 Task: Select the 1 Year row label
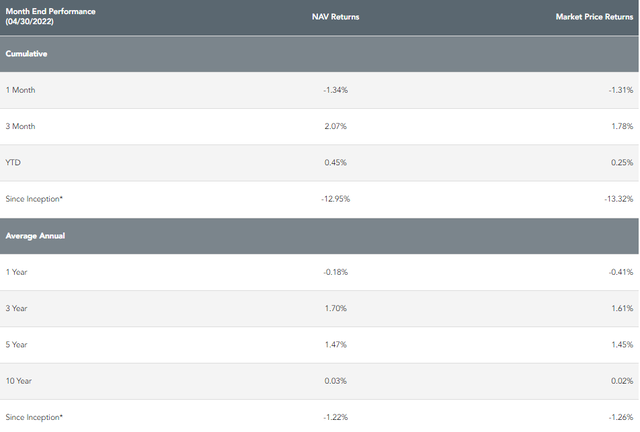coord(20,272)
